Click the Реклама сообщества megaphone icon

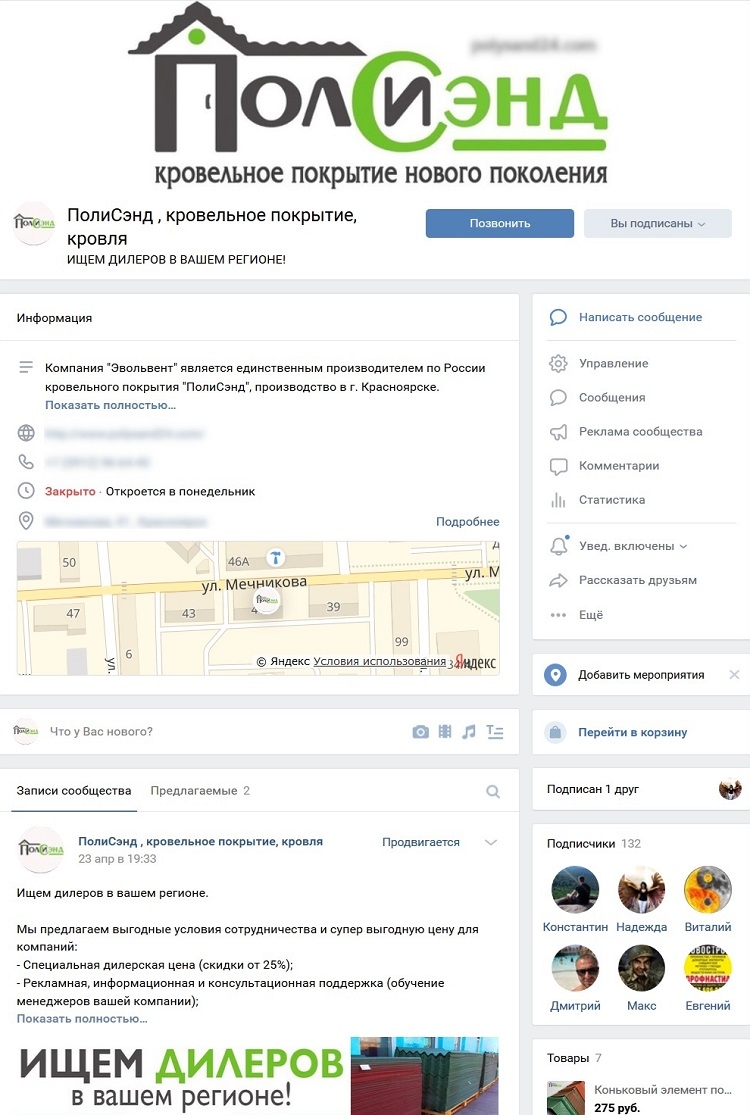click(559, 432)
